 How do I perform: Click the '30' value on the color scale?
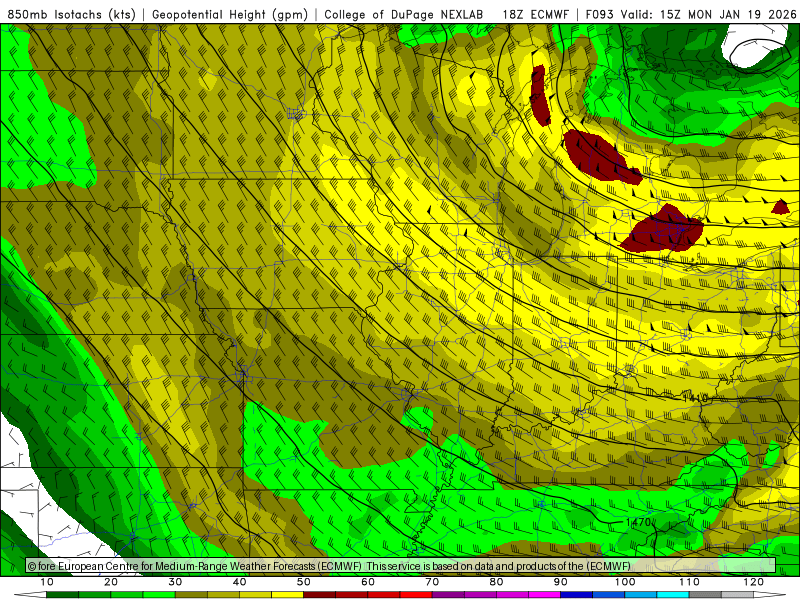pos(175,582)
